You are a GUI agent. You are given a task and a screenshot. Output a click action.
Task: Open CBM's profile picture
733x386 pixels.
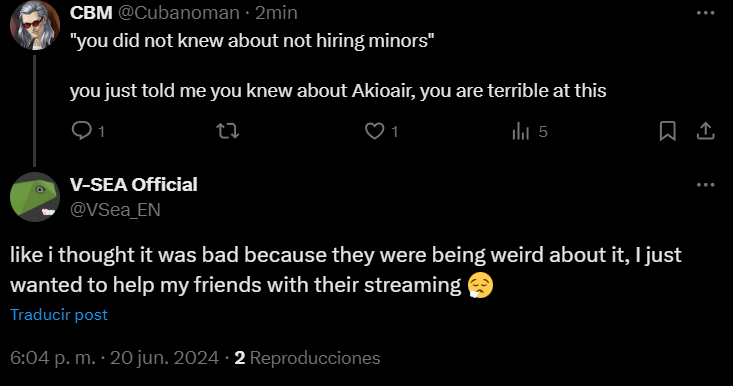click(x=35, y=25)
